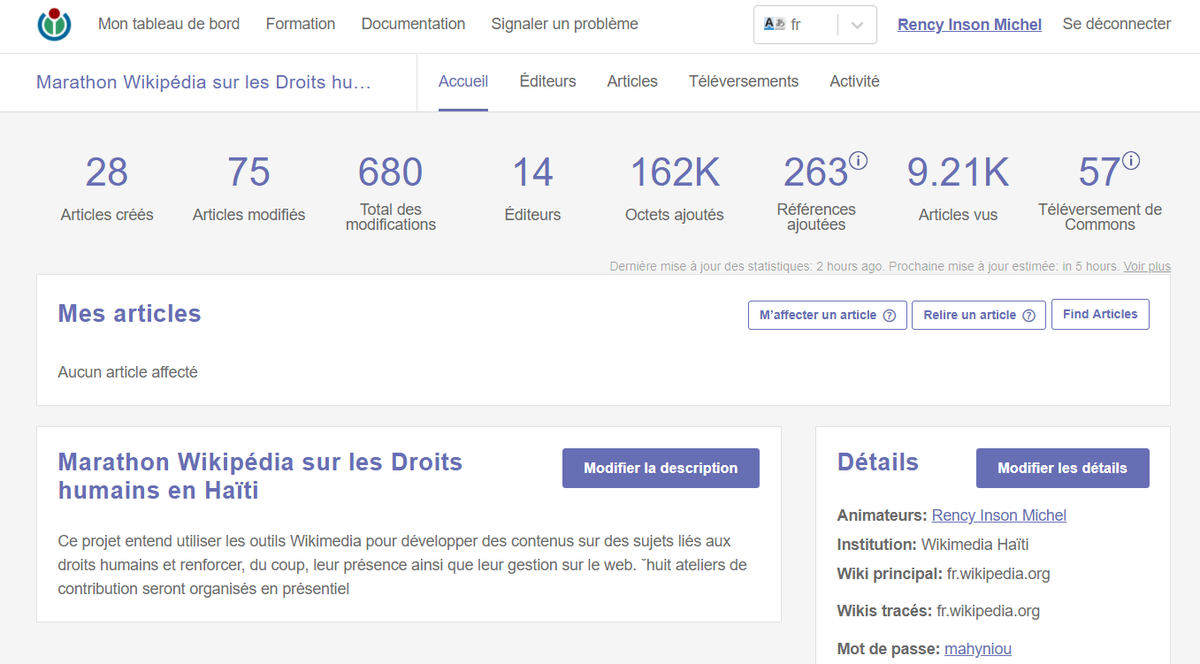1200x664 pixels.
Task: Click the 14 Éditeurs statistic
Action: pos(533,172)
